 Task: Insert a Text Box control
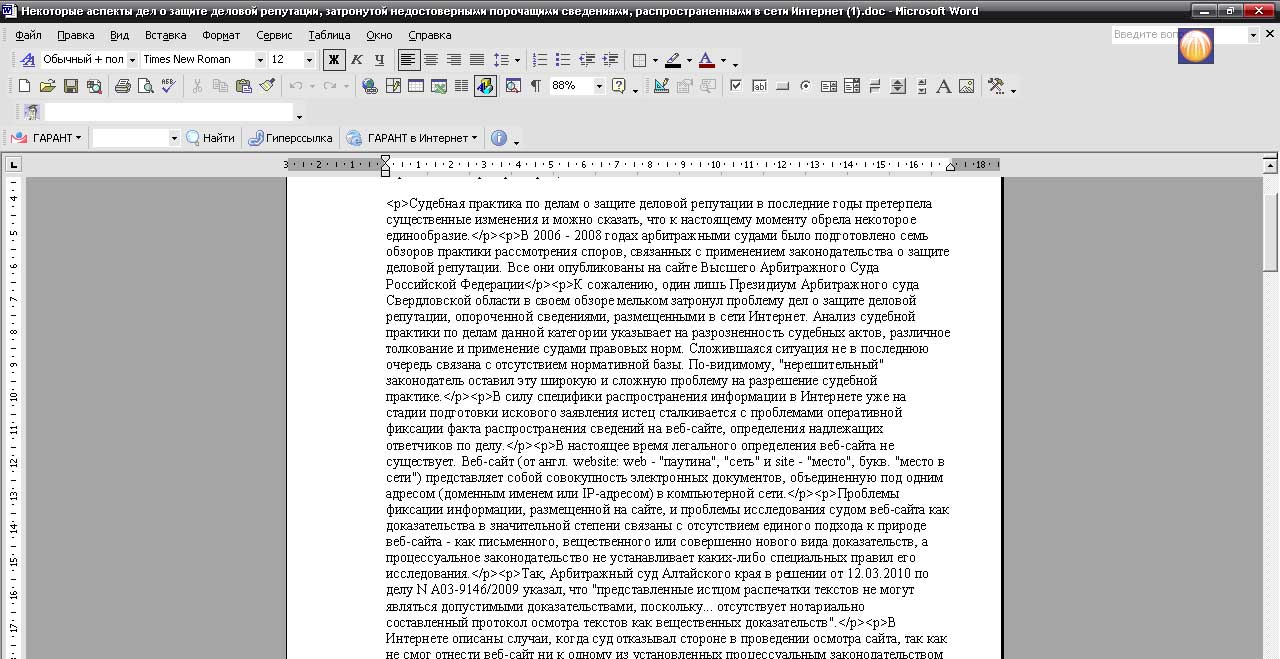pos(759,86)
